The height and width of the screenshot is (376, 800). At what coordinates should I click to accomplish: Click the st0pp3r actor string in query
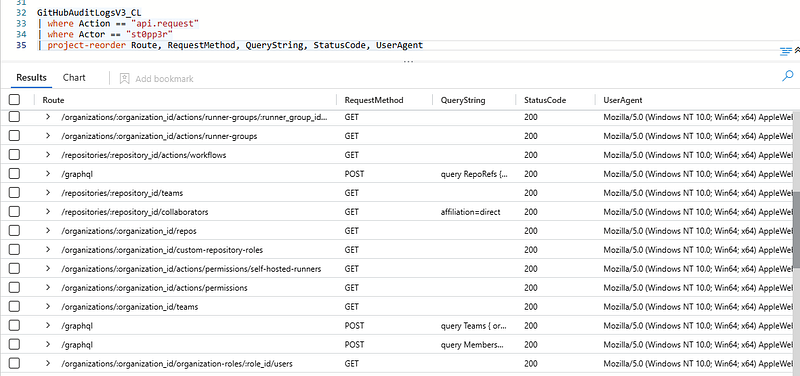tap(149, 35)
